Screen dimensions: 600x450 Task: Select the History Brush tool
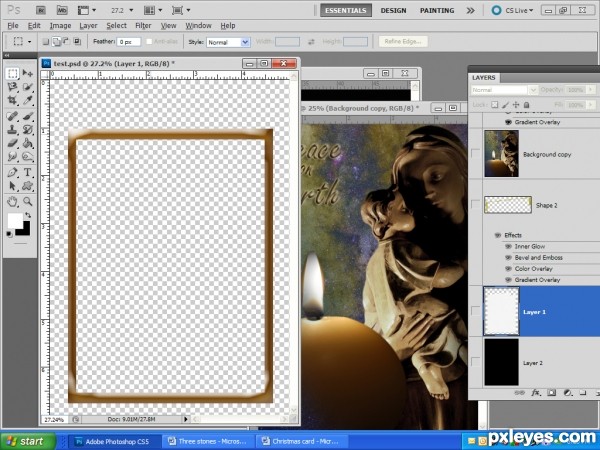coord(28,129)
